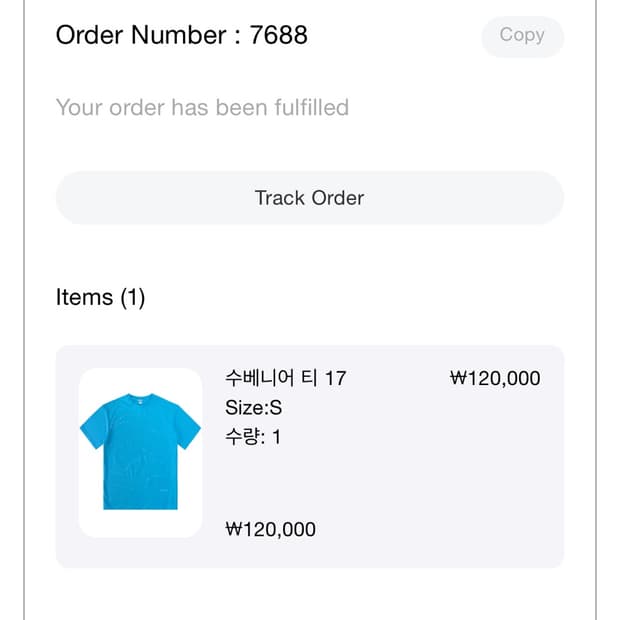Click the 수량: 1 quantity line

click(253, 437)
